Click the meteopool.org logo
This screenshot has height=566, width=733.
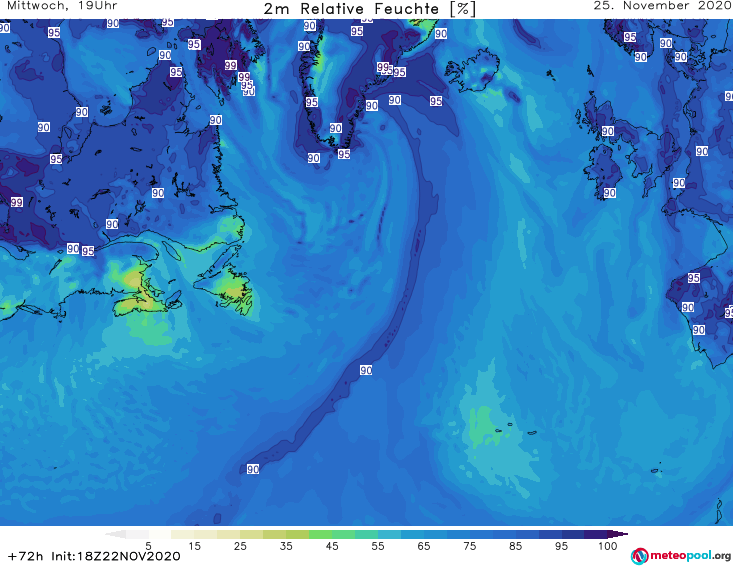tap(681, 556)
